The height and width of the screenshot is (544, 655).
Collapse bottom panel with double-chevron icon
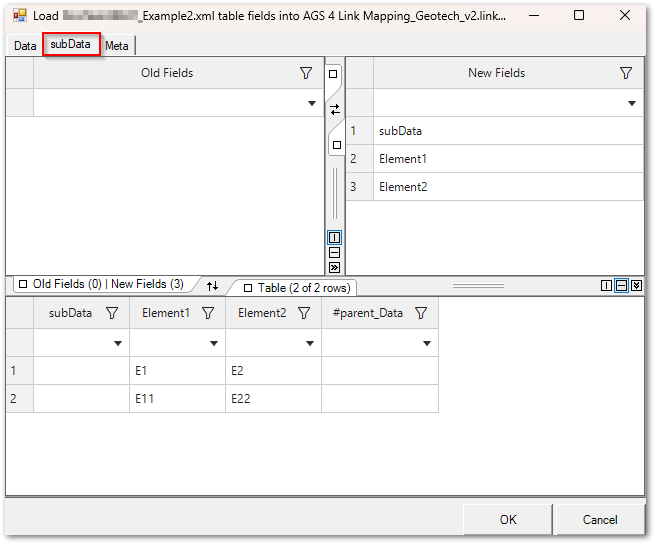(x=636, y=286)
